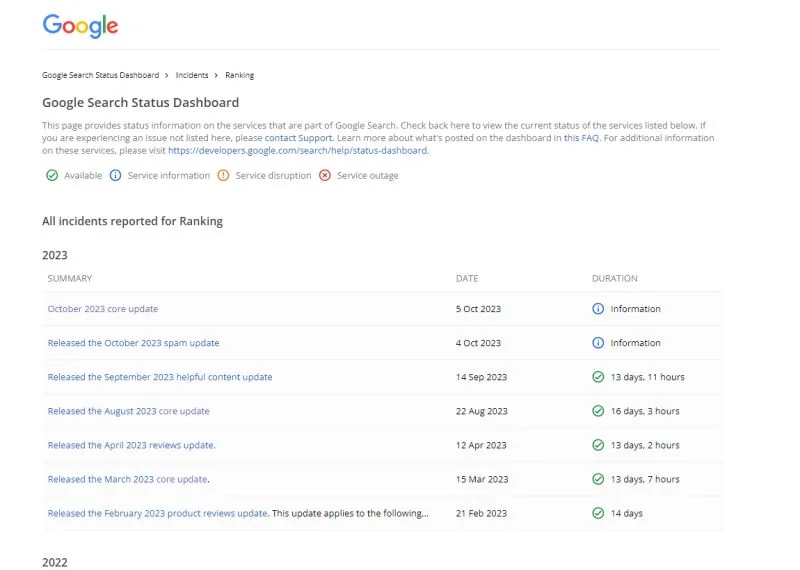Click the date 22 Aug 2023
The width and height of the screenshot is (800, 570).
482,411
